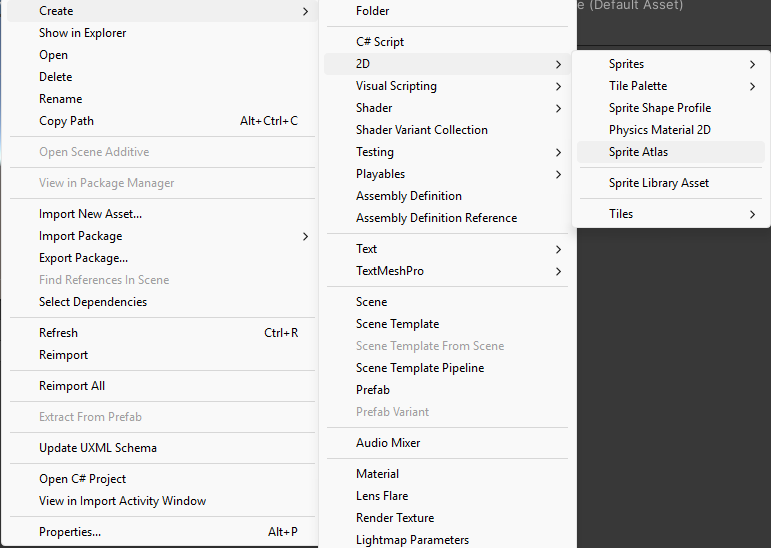Viewport: 771px width, 548px height.
Task: Create a Lens Flare asset
Action: tap(447, 496)
